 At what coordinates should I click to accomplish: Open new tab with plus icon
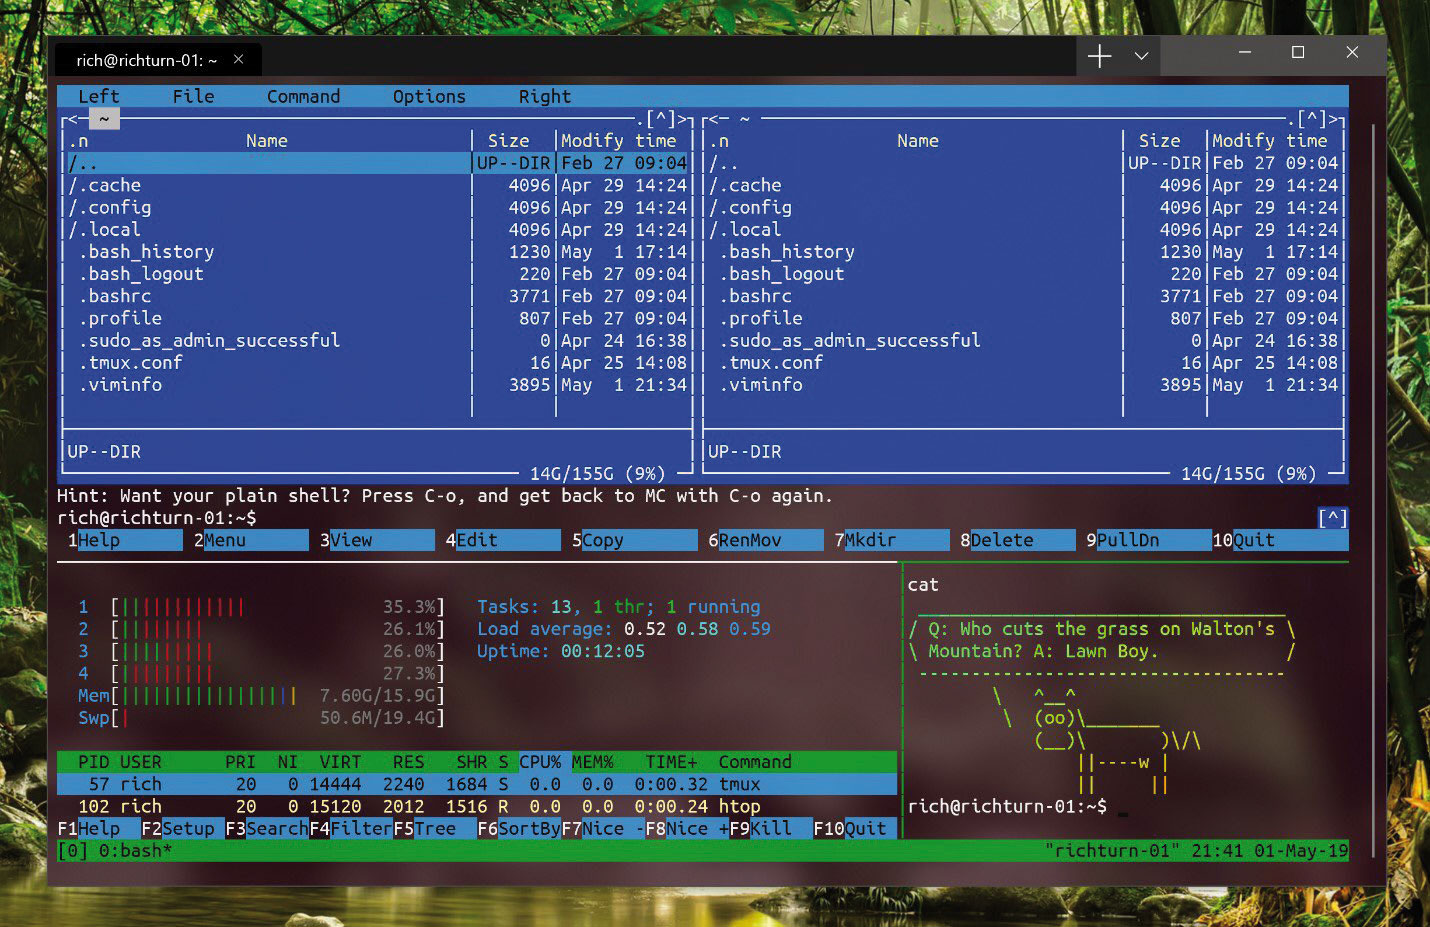(x=1099, y=56)
